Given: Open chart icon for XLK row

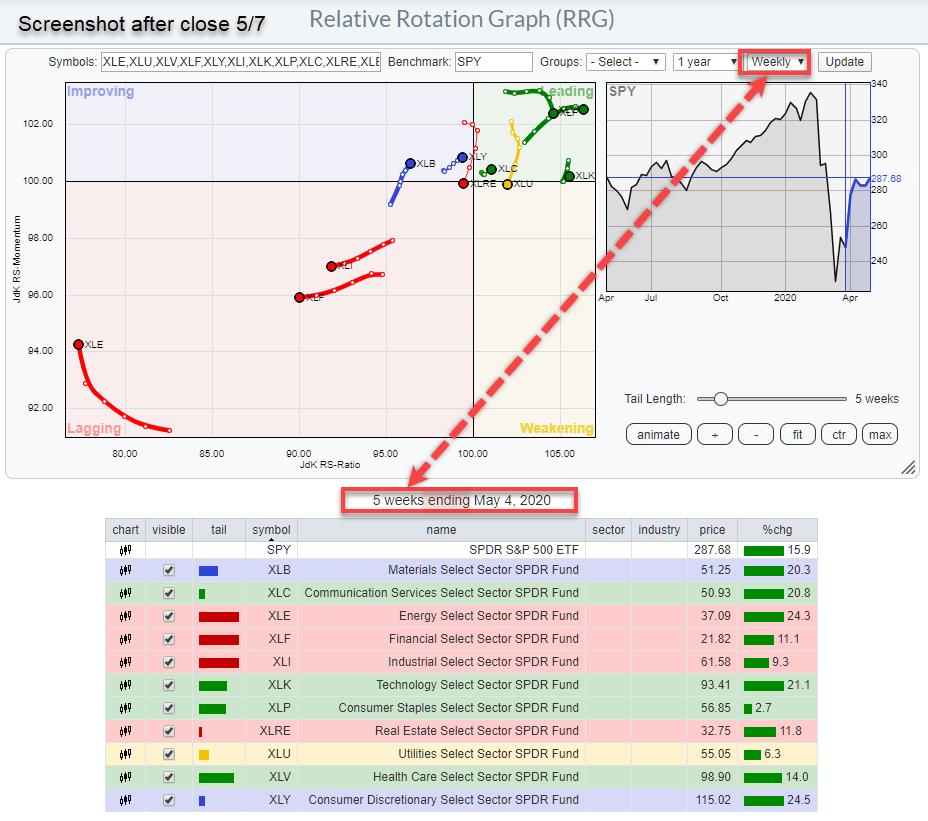Looking at the screenshot, I should point(125,685).
